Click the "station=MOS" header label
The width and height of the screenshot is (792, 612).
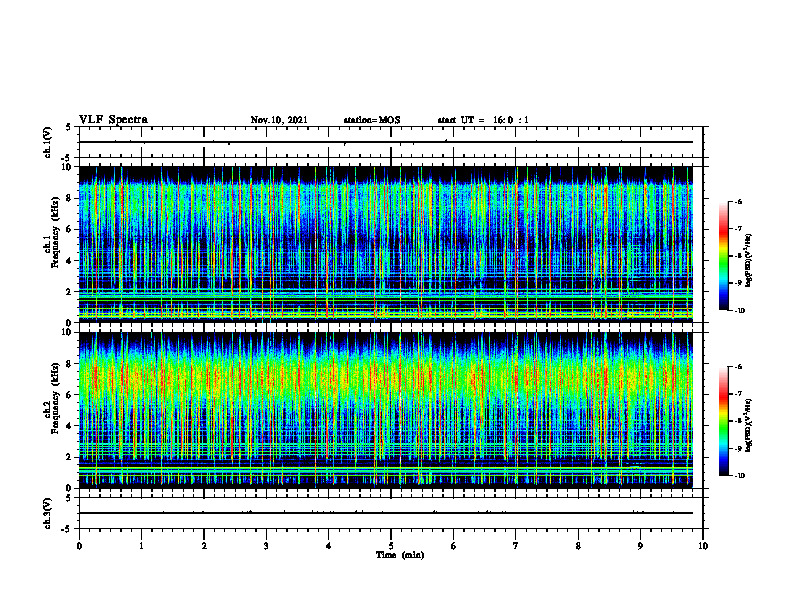click(x=372, y=120)
